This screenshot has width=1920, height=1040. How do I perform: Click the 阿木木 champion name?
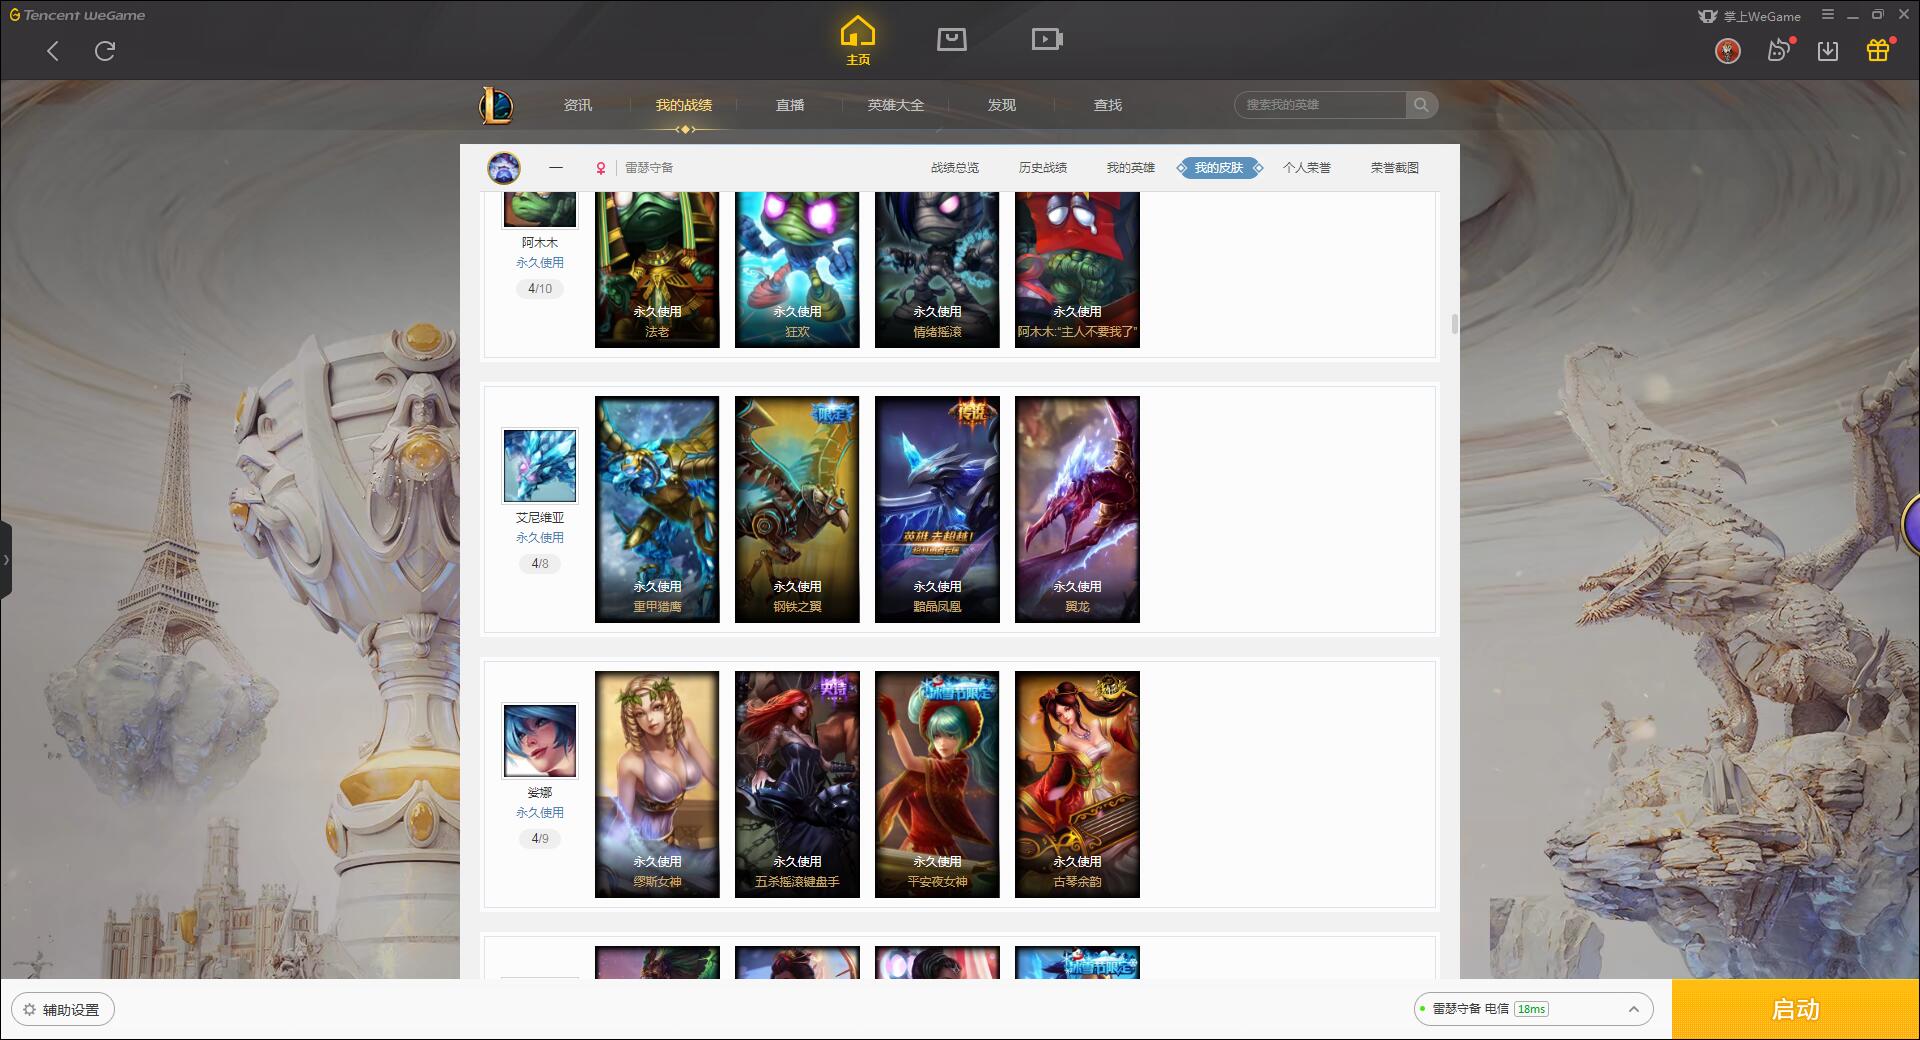coord(540,243)
